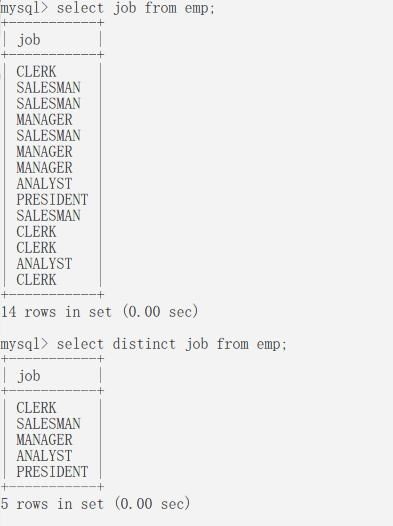This screenshot has height=526, width=393.
Task: Click the '14 rows in set' status line
Action: coord(100,312)
